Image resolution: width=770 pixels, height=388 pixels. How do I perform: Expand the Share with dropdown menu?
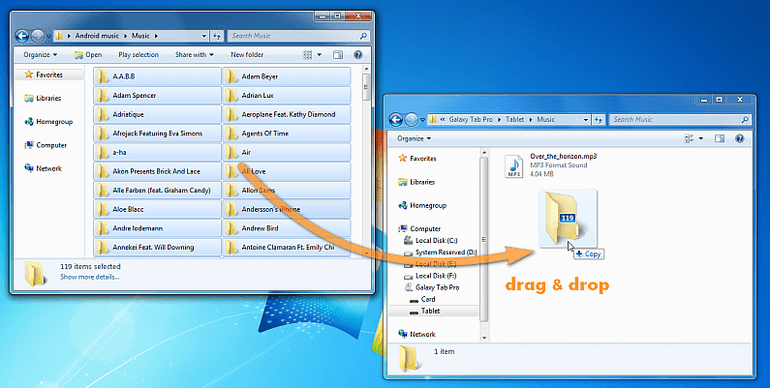194,55
